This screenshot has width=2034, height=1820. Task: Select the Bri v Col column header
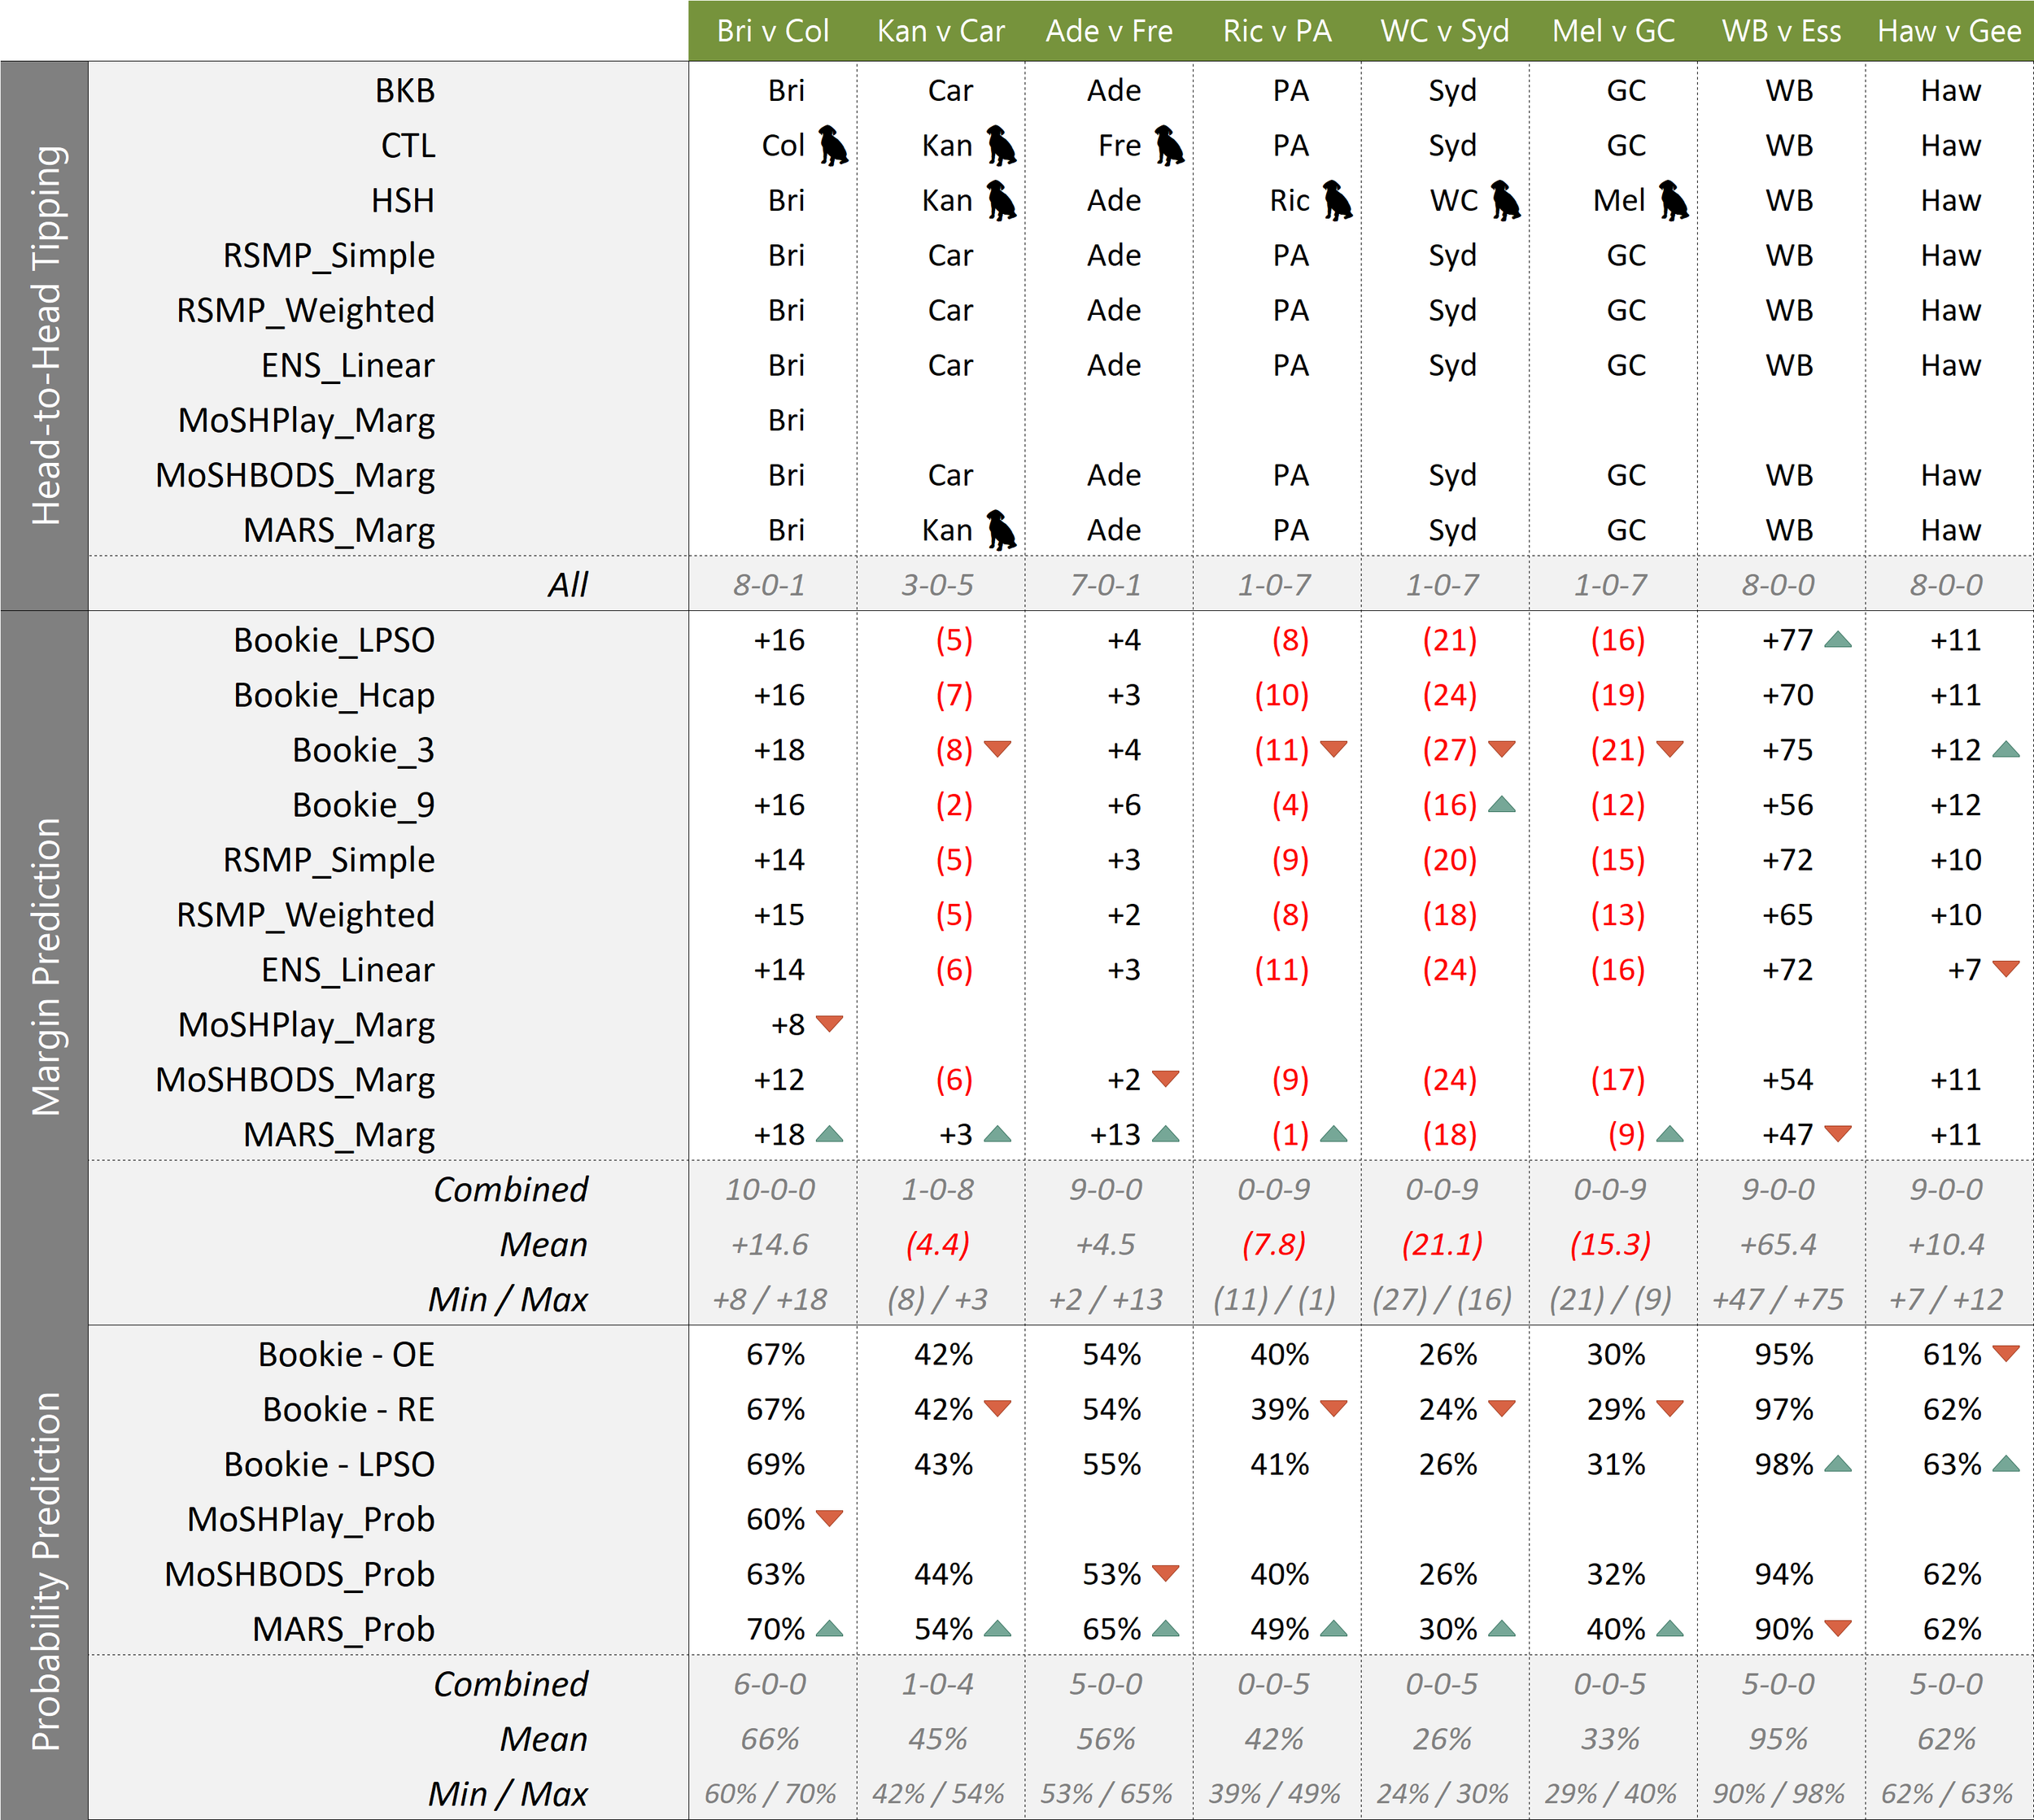(772, 31)
